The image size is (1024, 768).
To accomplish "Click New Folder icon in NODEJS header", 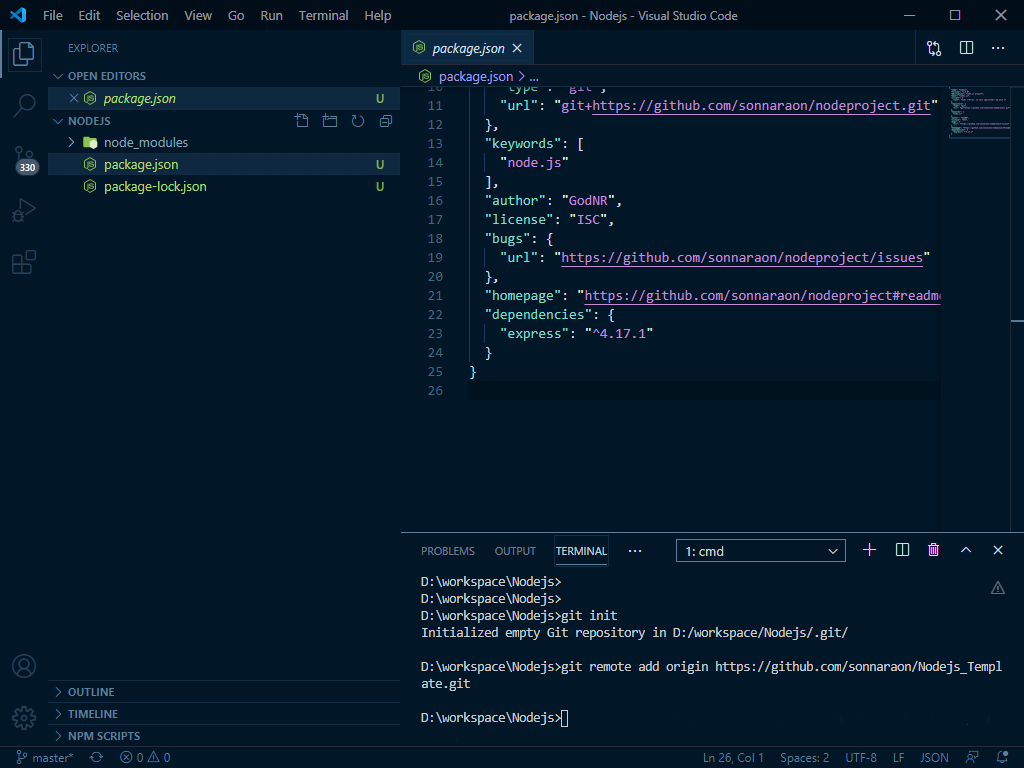I will tap(330, 121).
